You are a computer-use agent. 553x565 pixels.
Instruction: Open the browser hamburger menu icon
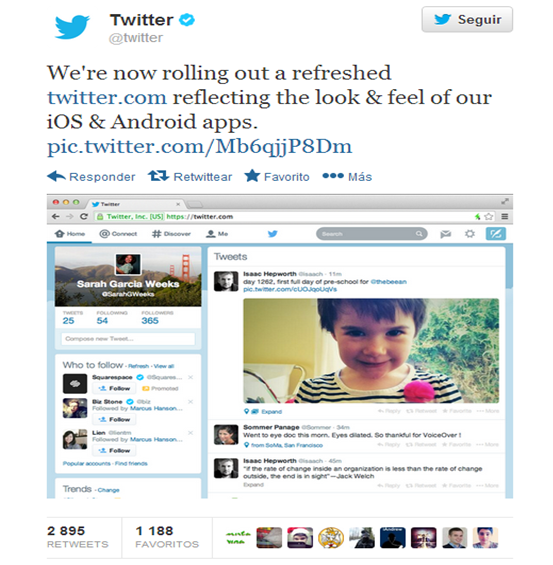click(505, 217)
